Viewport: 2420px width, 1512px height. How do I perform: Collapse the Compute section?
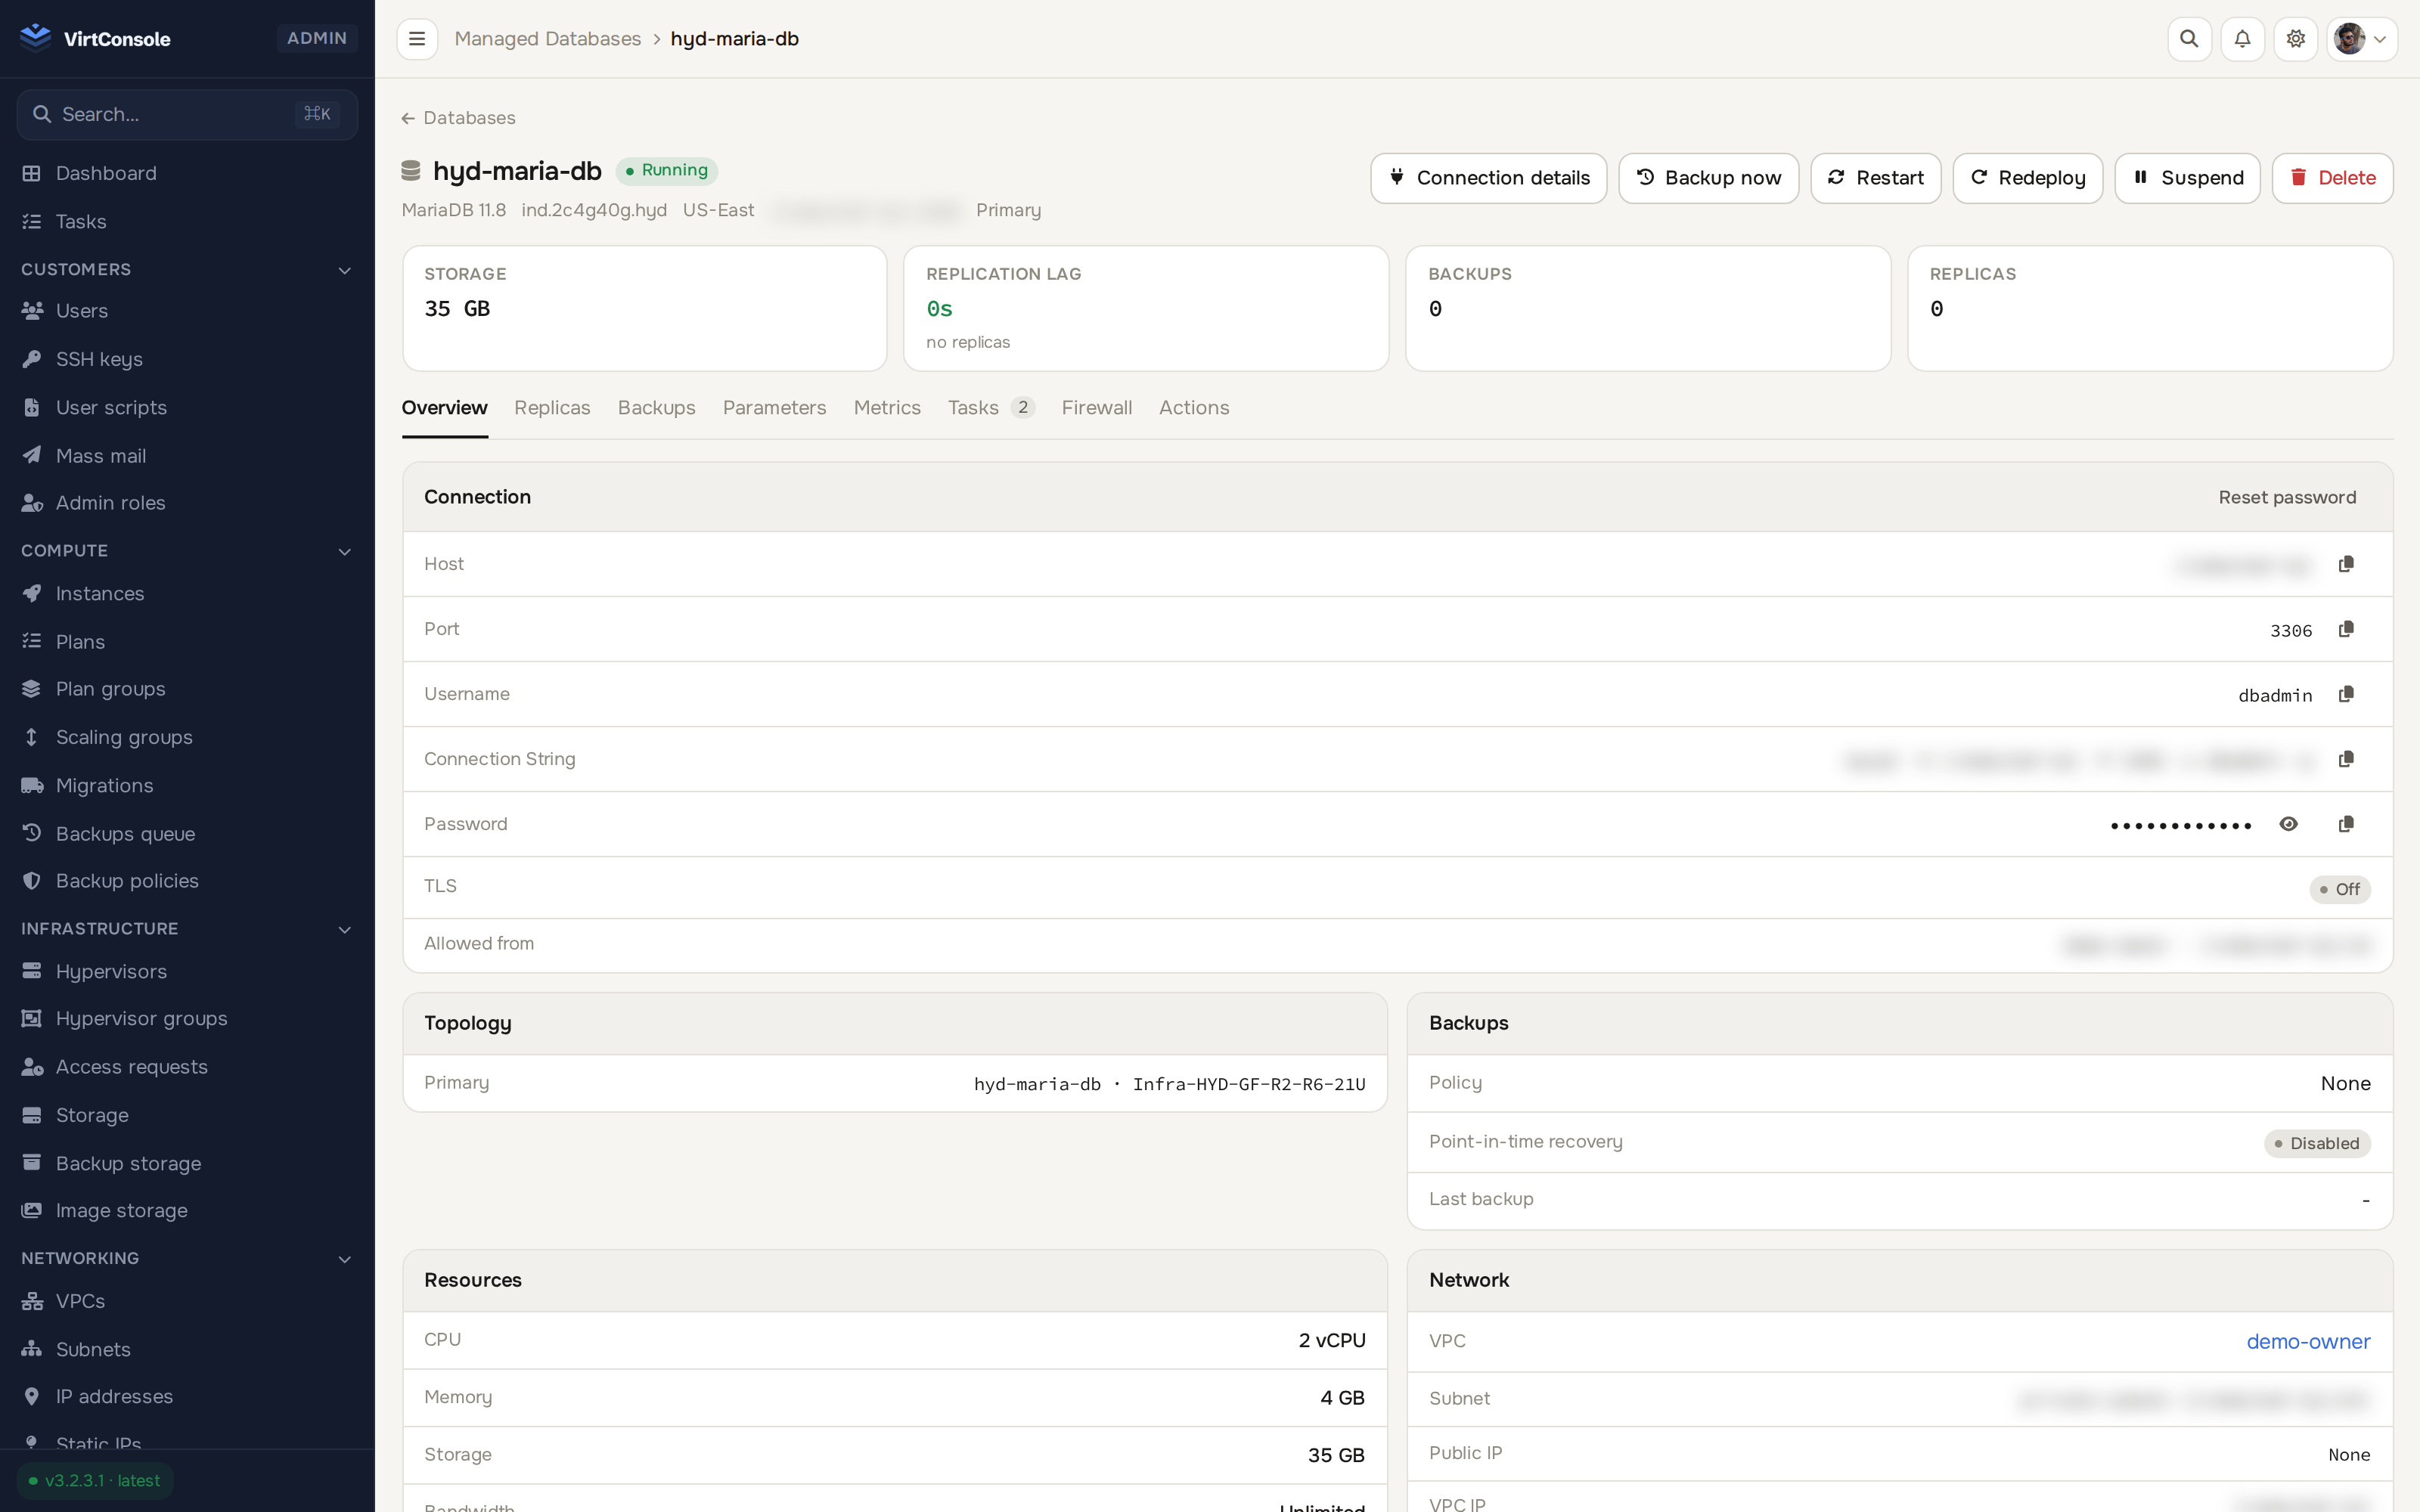click(345, 551)
